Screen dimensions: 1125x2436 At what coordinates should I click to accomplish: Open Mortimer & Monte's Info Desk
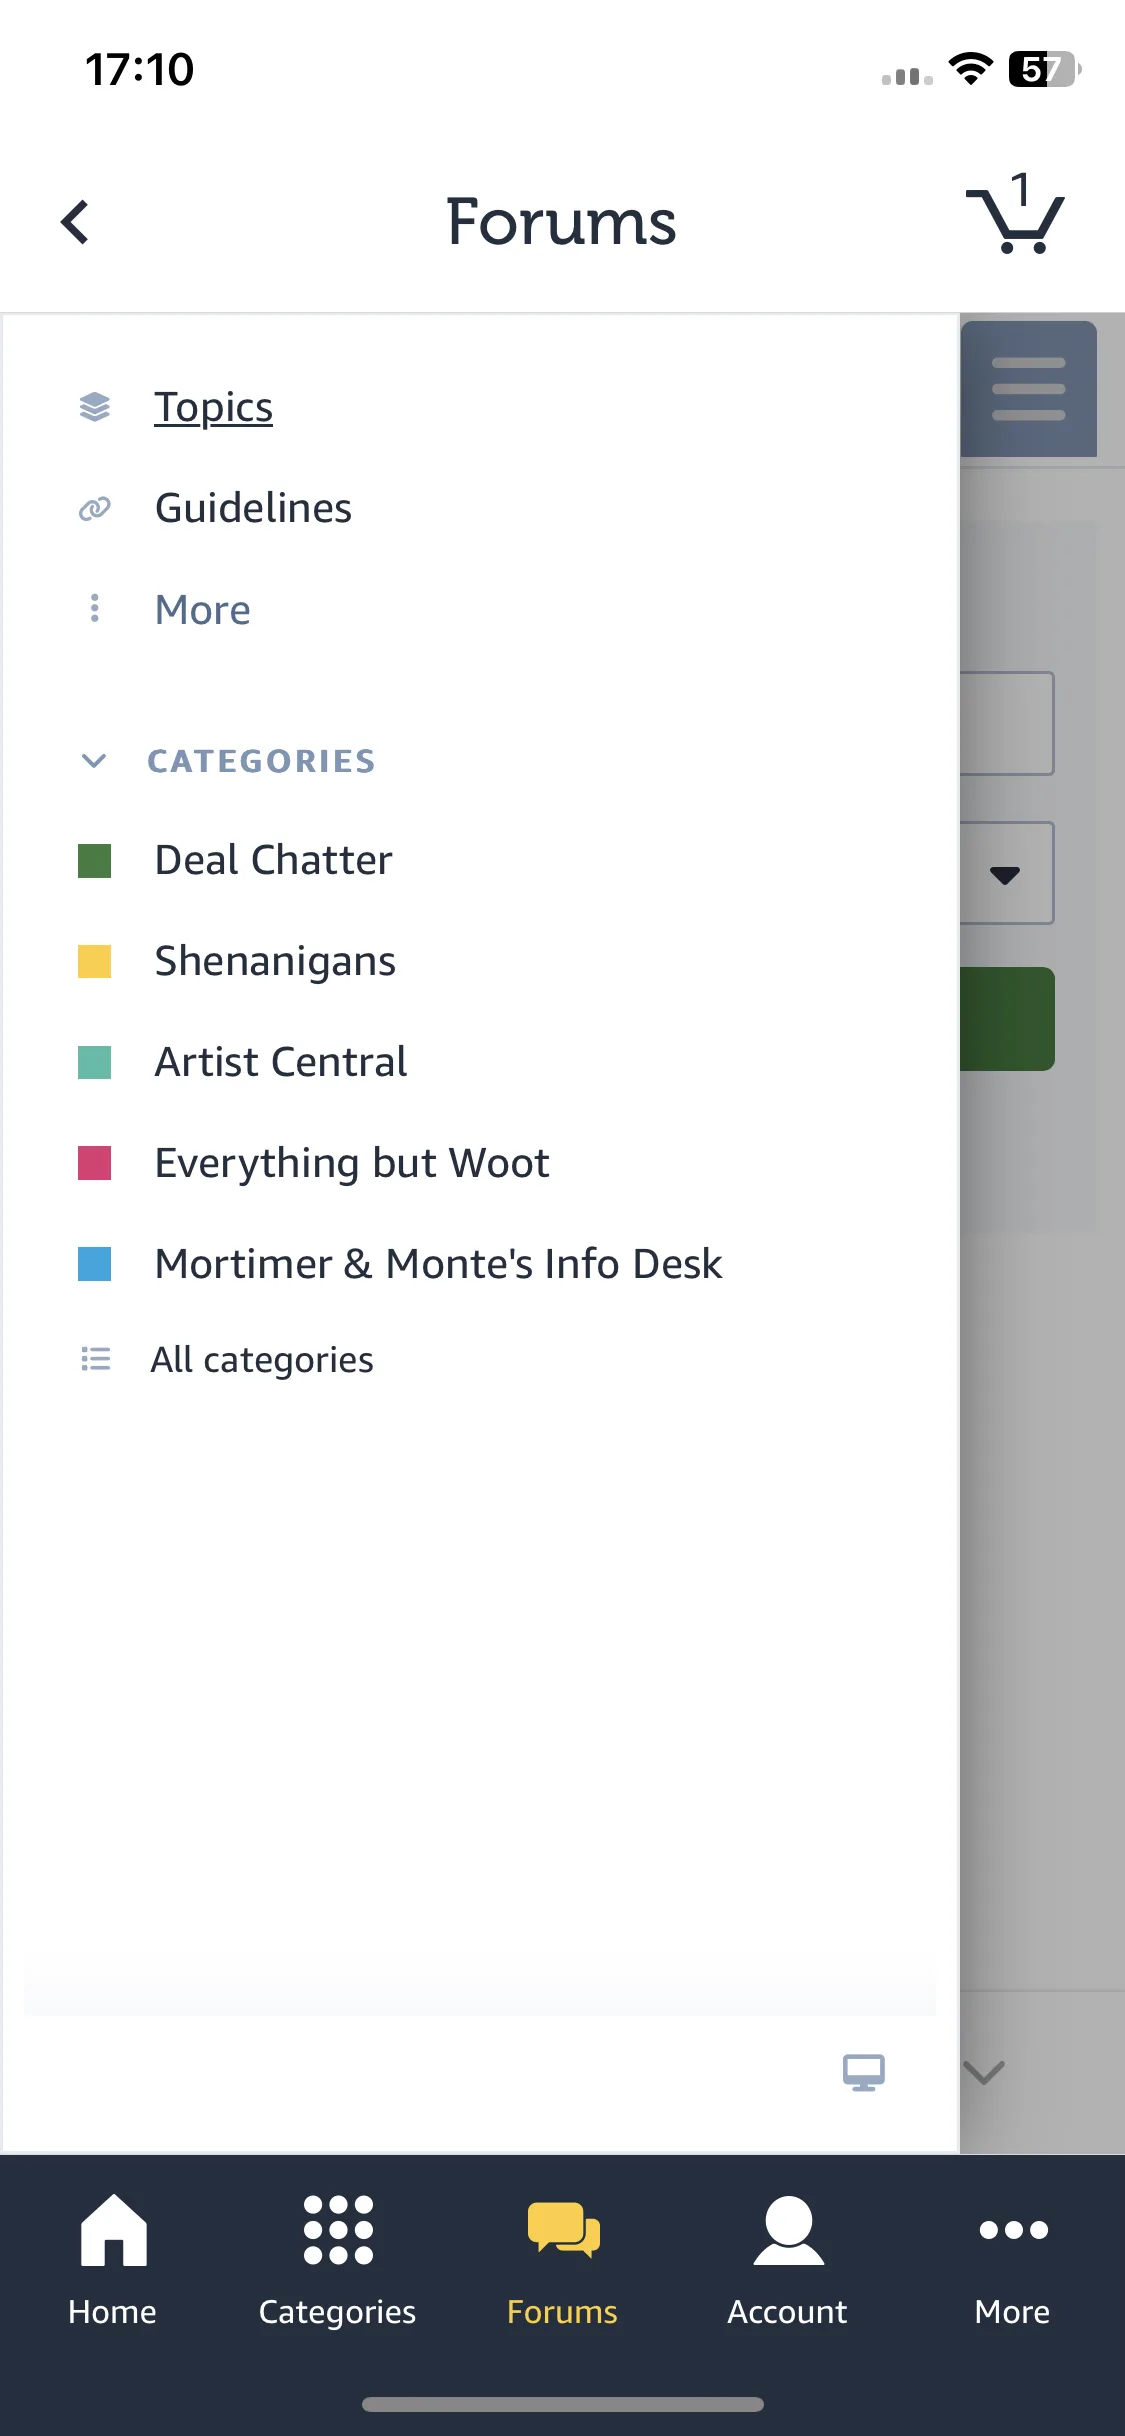point(438,1264)
